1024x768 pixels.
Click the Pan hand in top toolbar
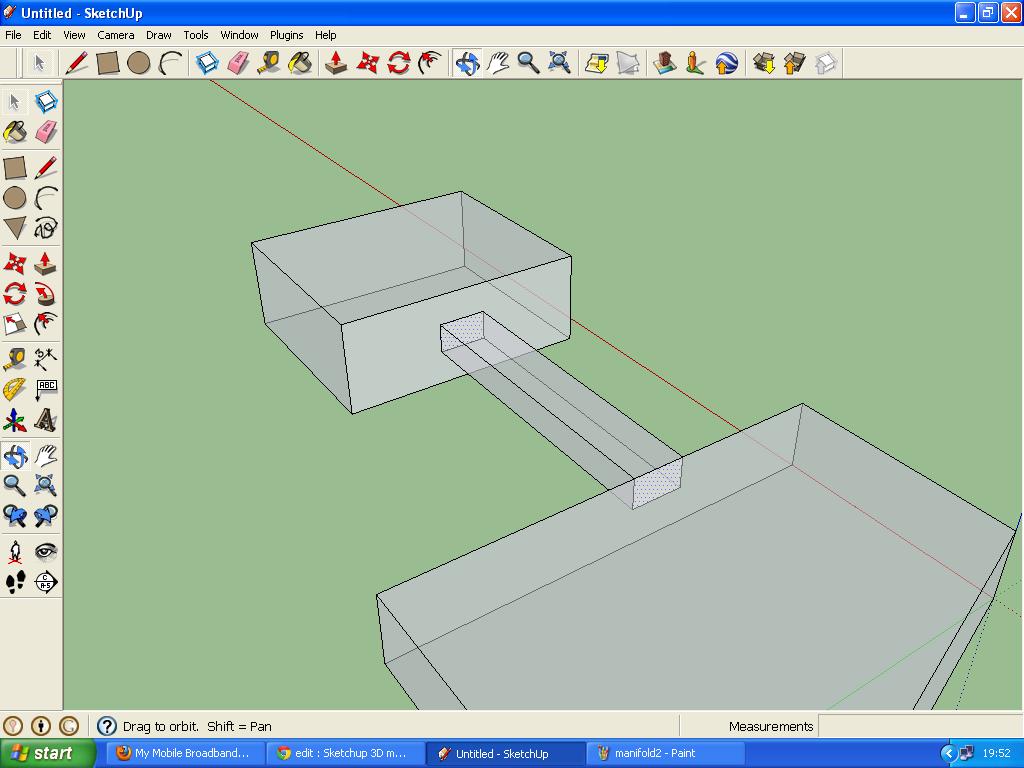tap(498, 63)
